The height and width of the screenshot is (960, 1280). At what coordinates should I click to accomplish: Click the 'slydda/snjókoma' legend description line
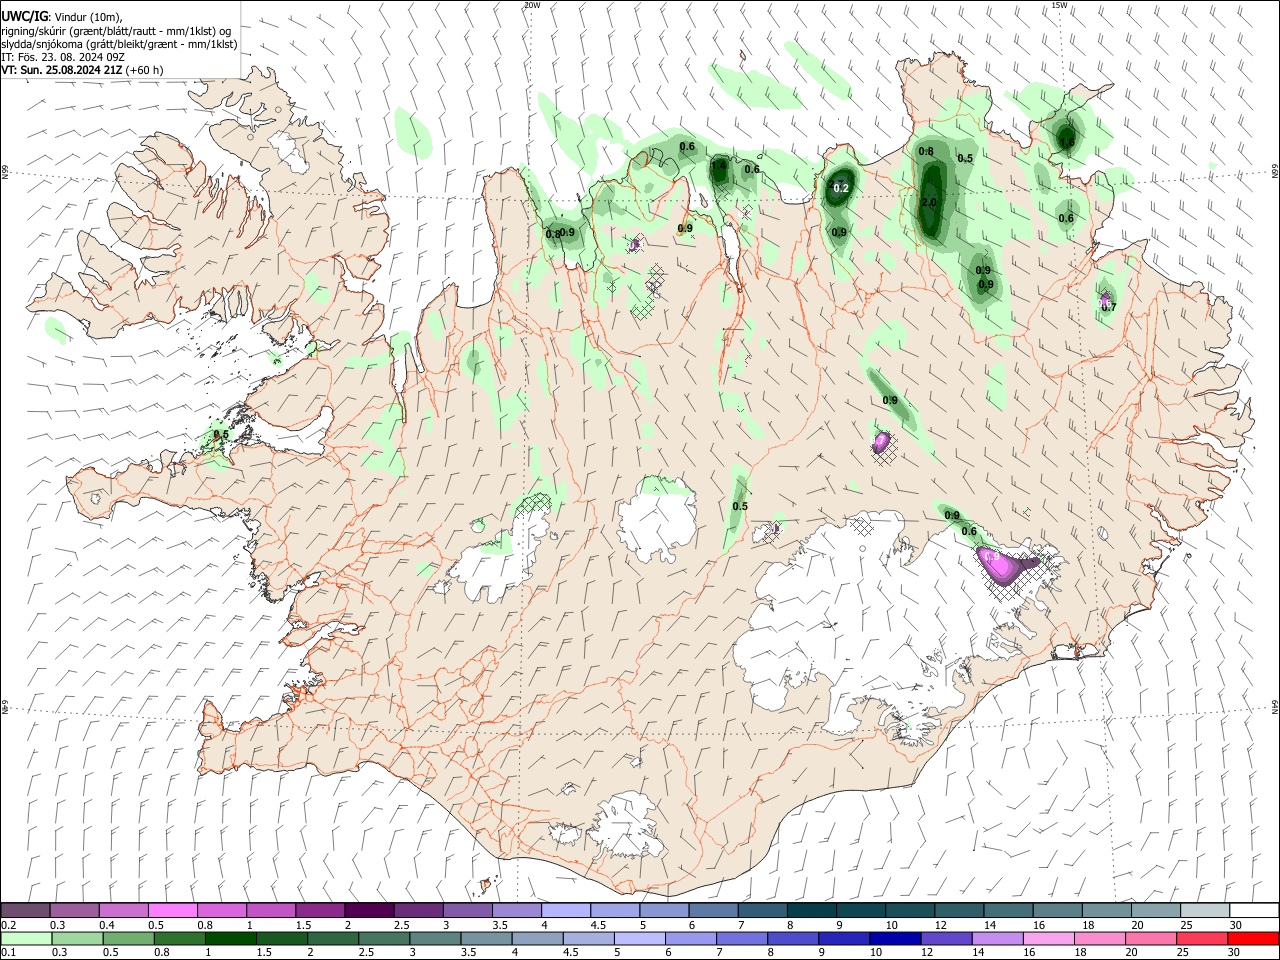[x=119, y=44]
